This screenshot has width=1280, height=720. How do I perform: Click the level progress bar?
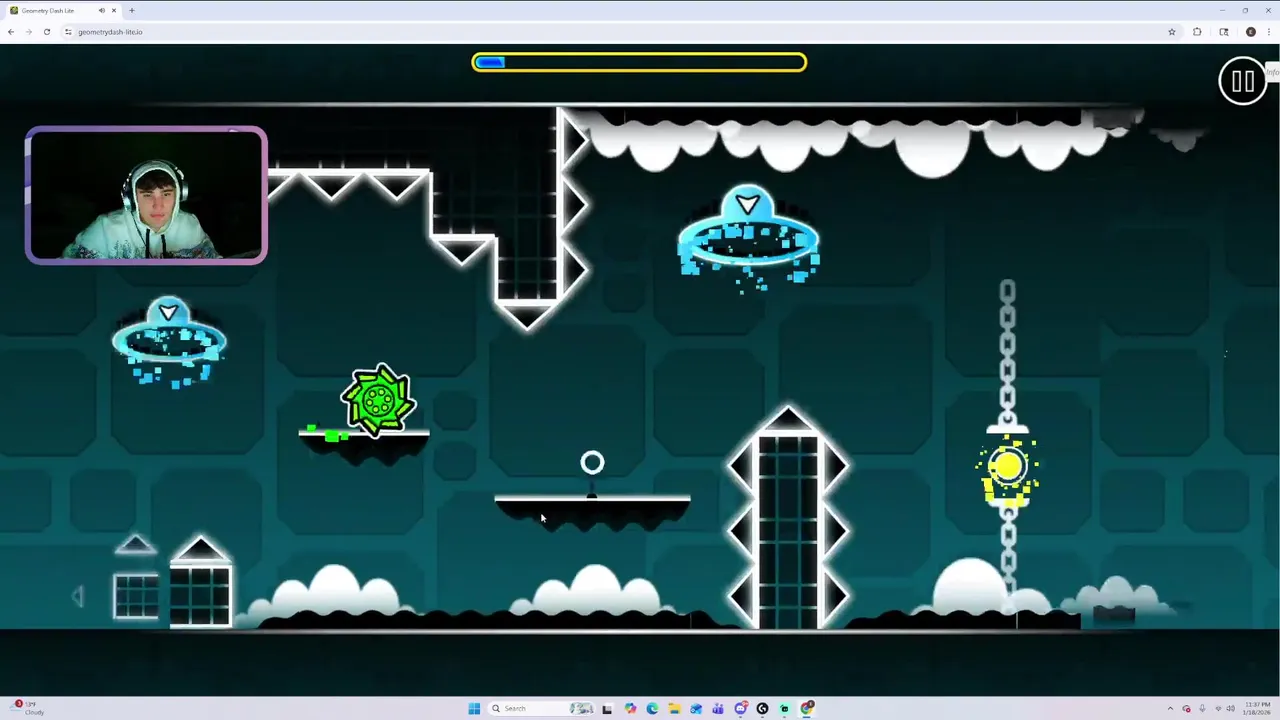pos(639,62)
